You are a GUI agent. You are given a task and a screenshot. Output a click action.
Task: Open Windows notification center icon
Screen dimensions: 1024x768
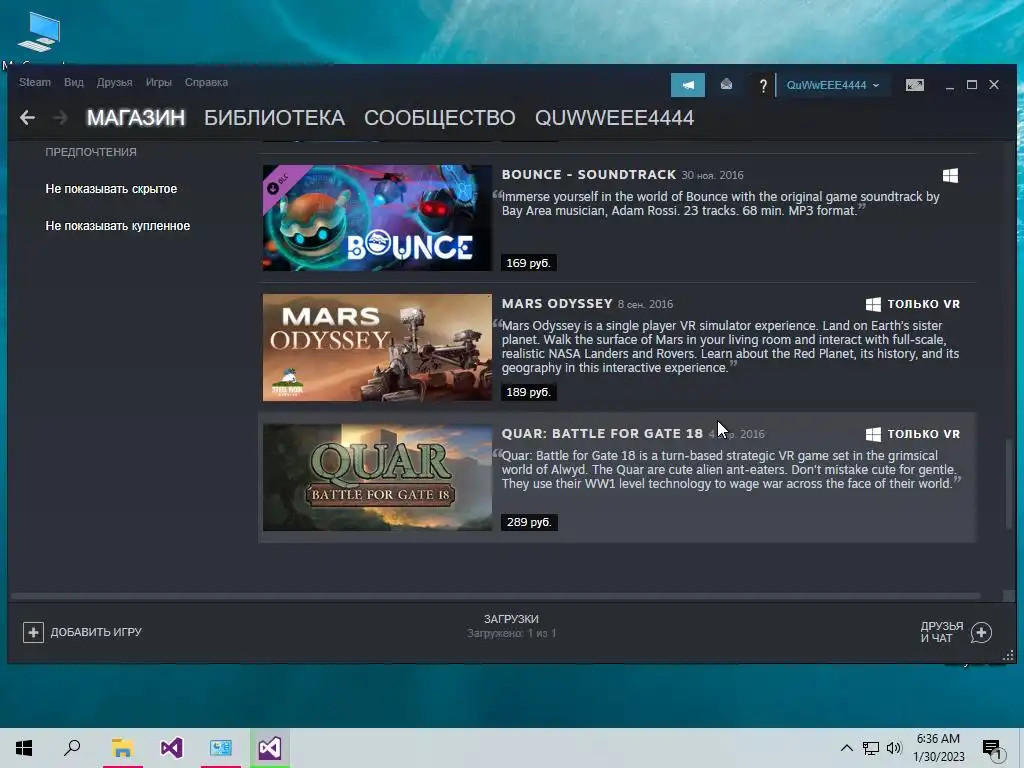(993, 749)
